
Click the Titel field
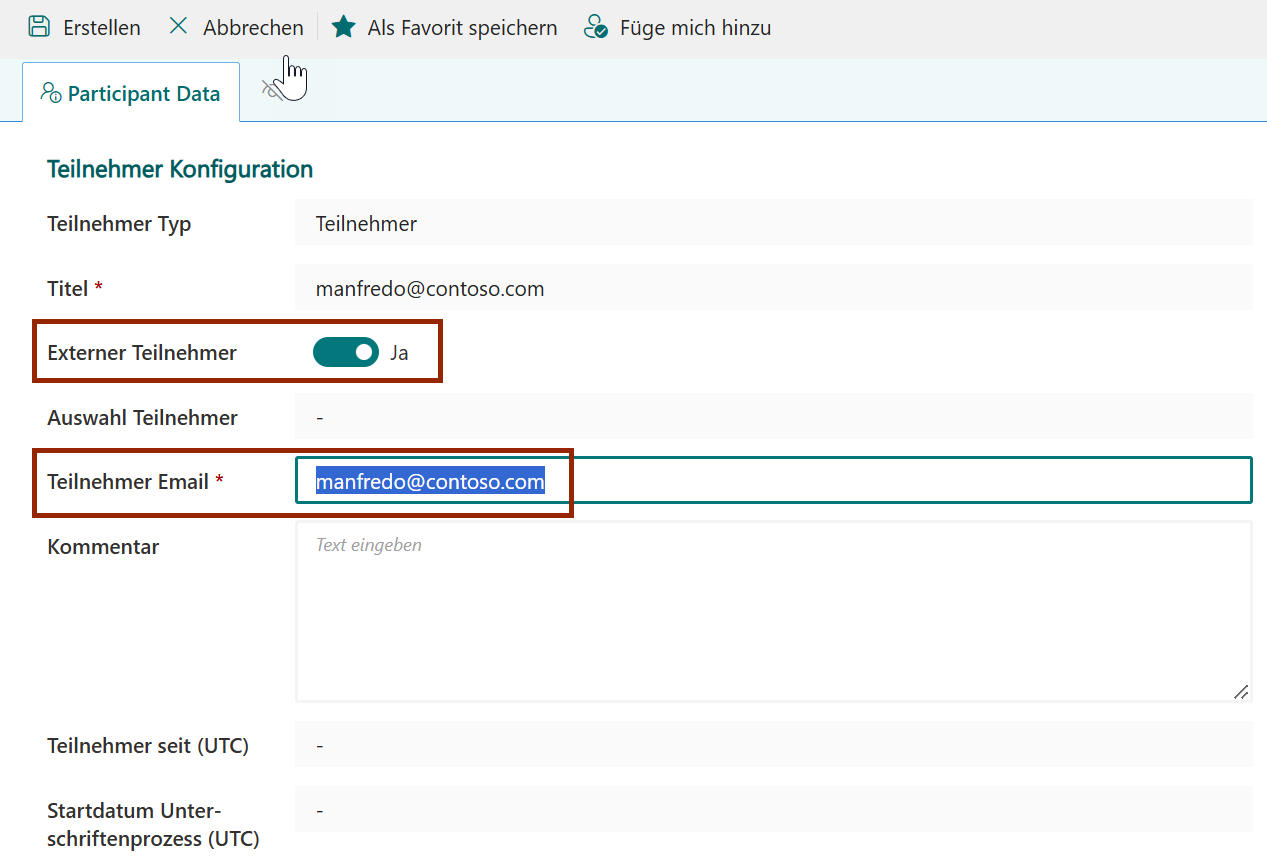772,288
